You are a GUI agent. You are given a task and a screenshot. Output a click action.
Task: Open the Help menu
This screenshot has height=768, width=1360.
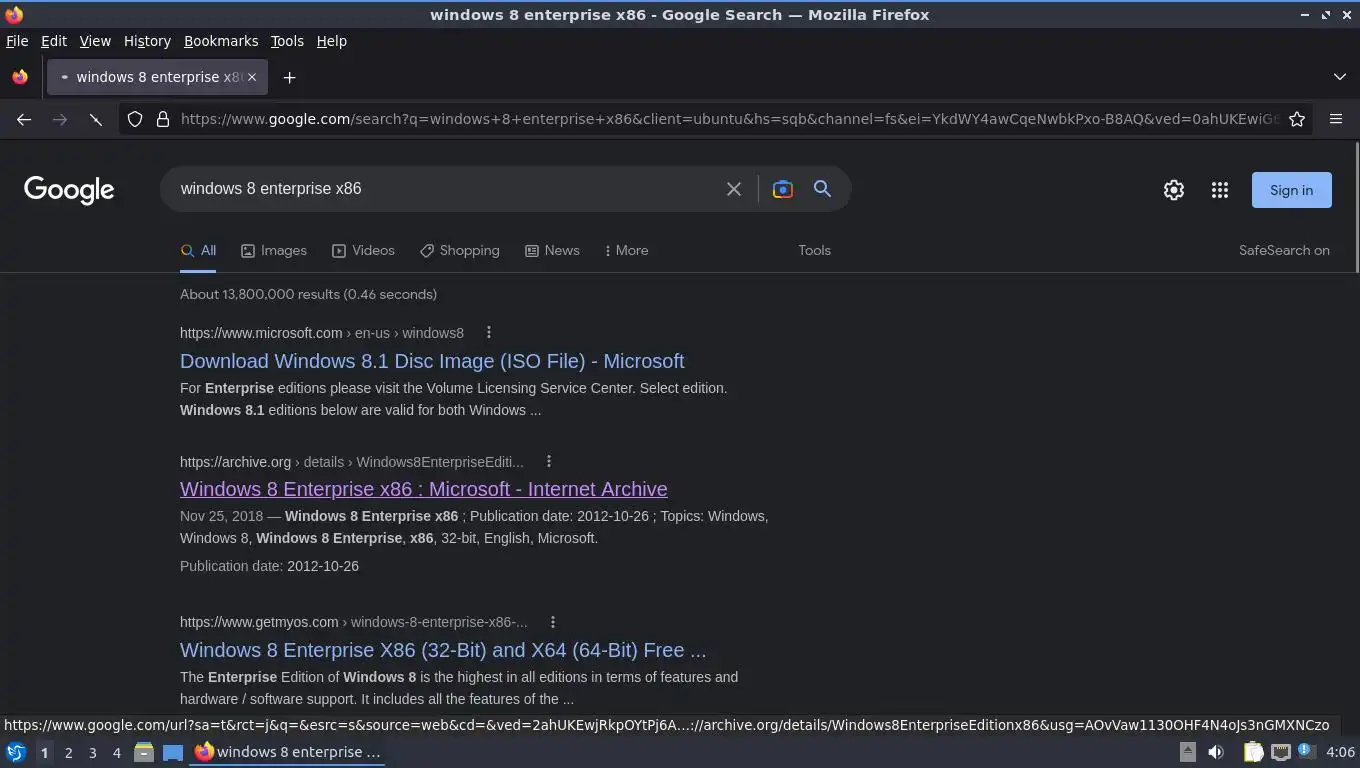pyautogui.click(x=332, y=41)
